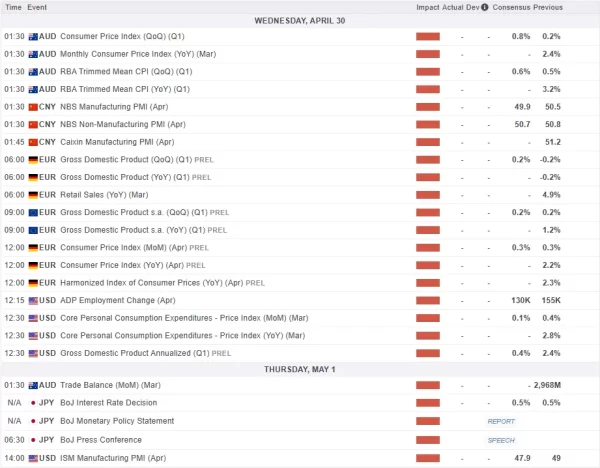Click the China flag on the Caixin Manufacturing PMI row

33,142
